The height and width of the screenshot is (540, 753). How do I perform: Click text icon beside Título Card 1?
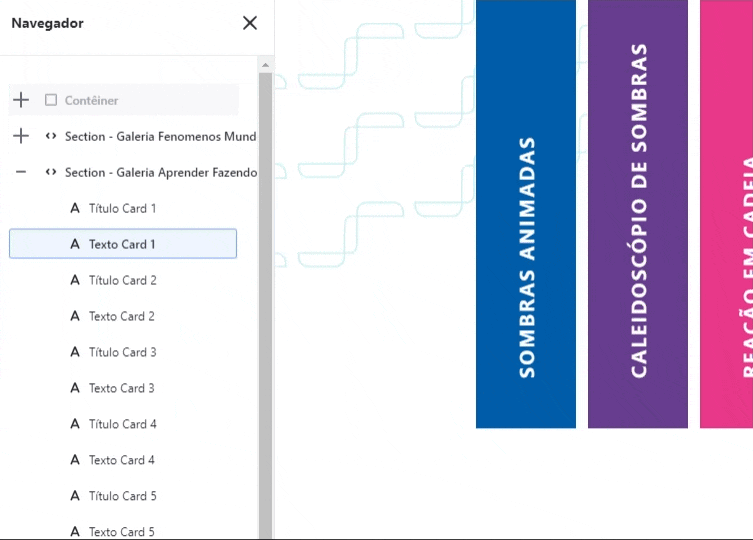click(x=75, y=208)
